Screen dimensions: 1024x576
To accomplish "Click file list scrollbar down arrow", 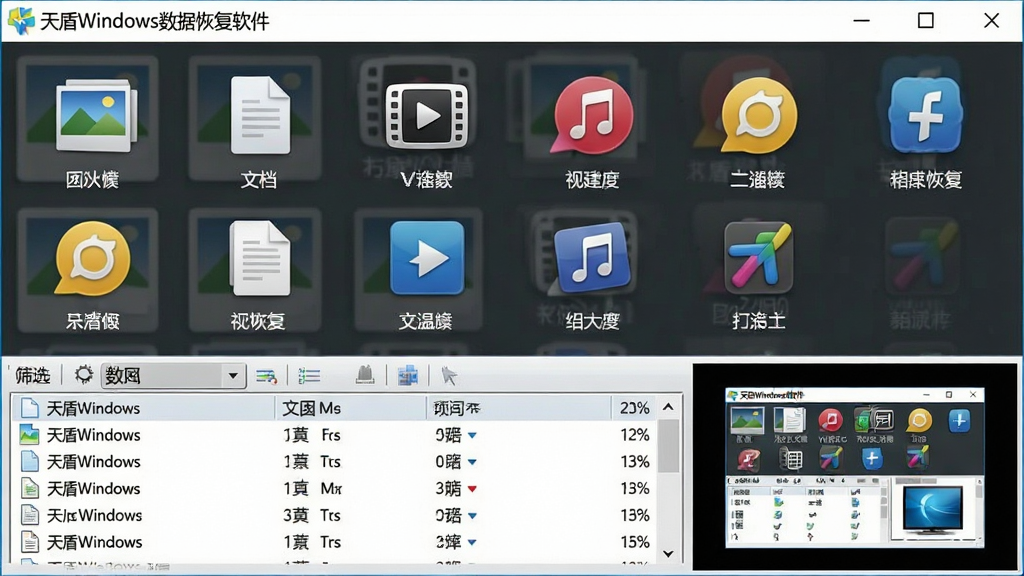I will [668, 554].
